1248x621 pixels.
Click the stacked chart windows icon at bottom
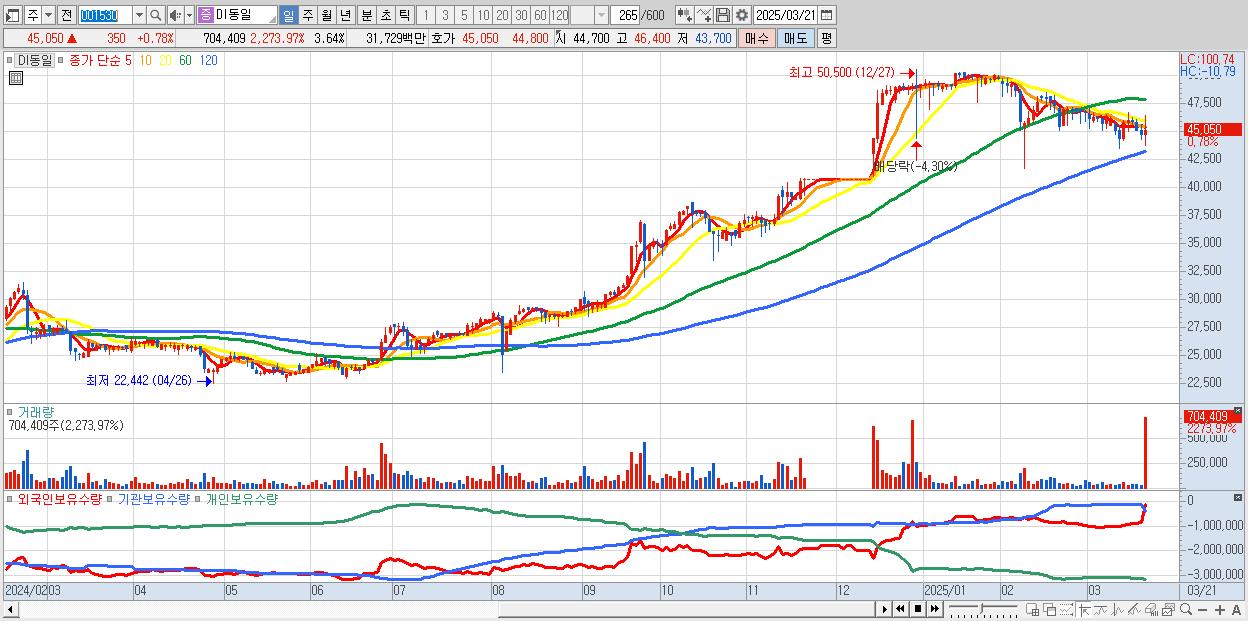coord(1168,610)
